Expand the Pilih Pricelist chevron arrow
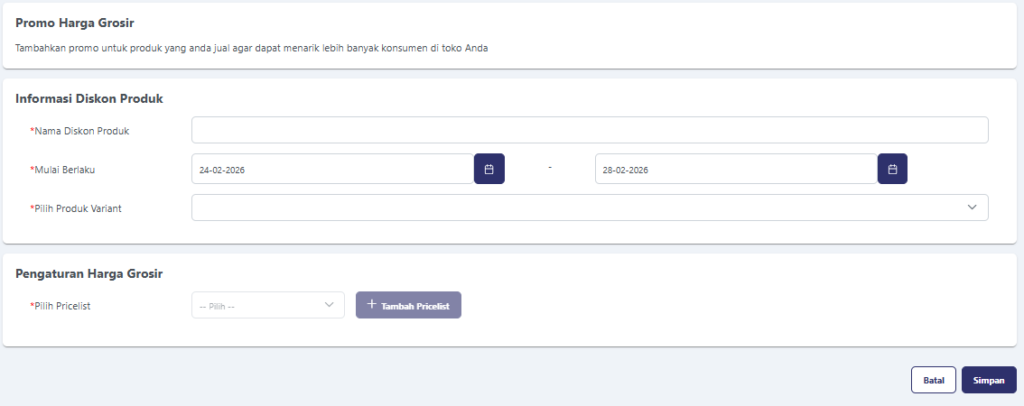 point(329,305)
